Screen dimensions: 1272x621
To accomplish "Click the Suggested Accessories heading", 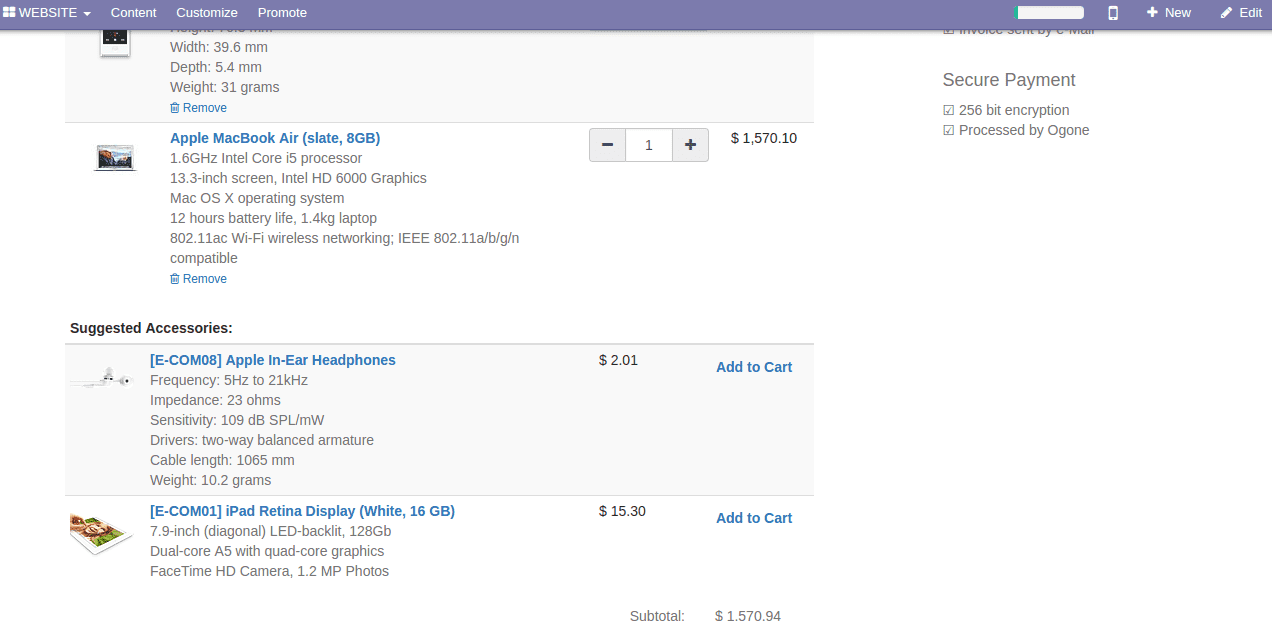I will coord(151,328).
